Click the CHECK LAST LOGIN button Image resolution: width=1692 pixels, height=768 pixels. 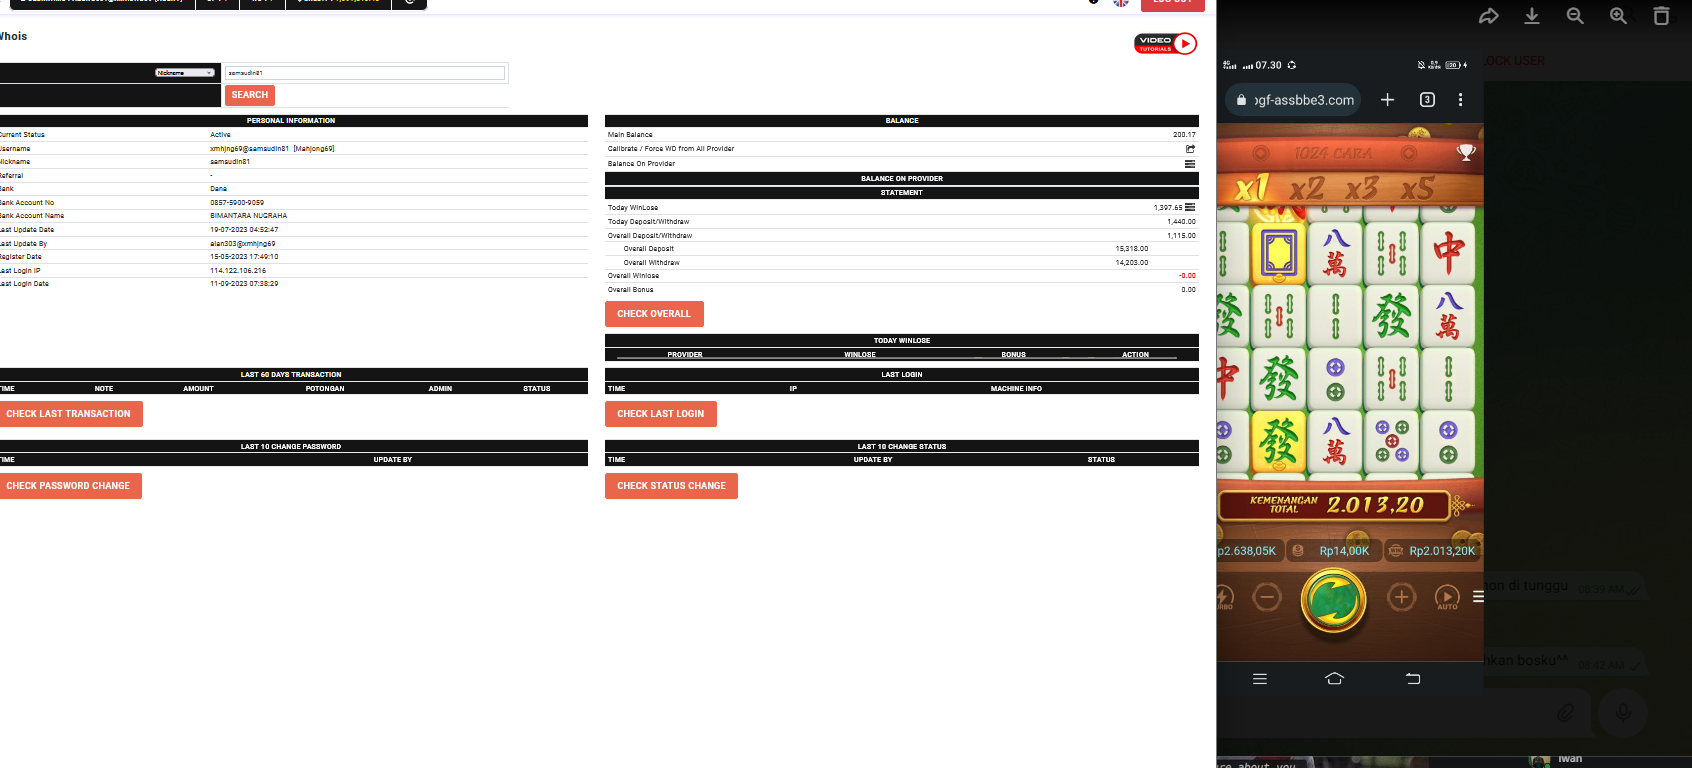coord(661,414)
